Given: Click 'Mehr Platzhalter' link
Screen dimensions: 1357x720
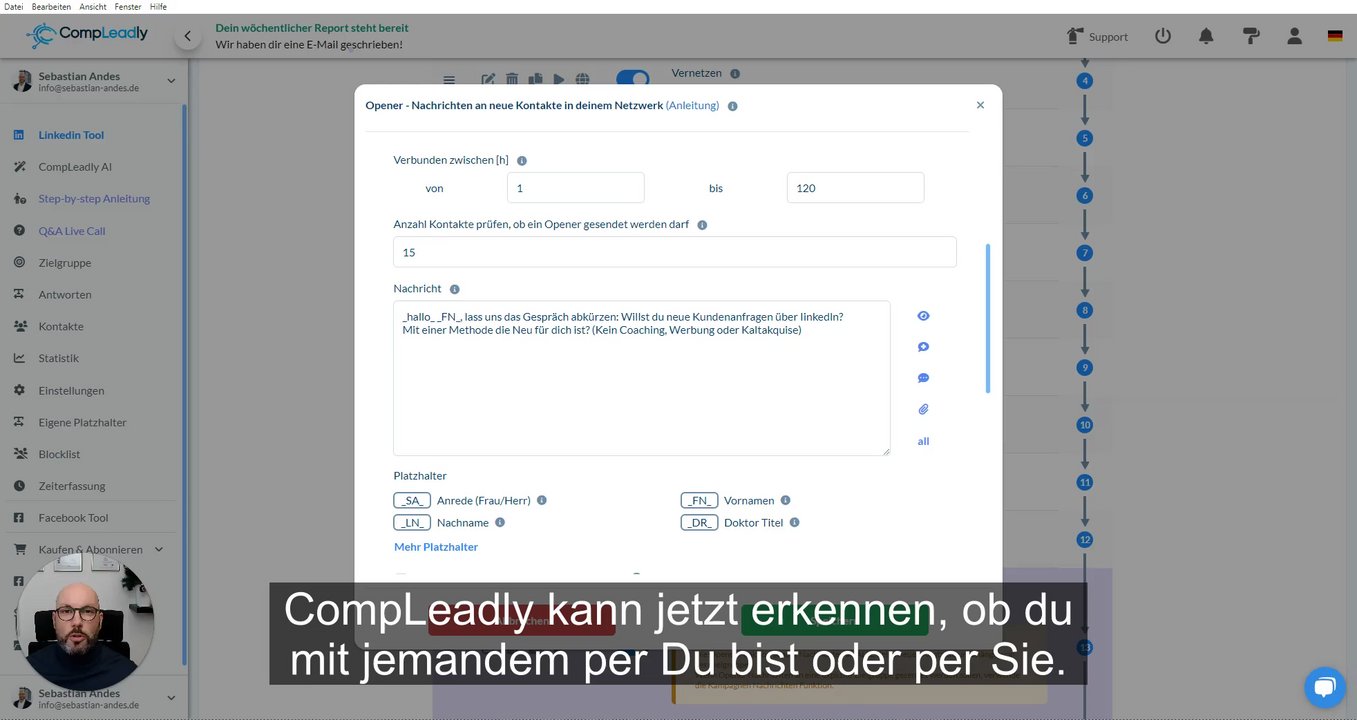Looking at the screenshot, I should (x=436, y=547).
